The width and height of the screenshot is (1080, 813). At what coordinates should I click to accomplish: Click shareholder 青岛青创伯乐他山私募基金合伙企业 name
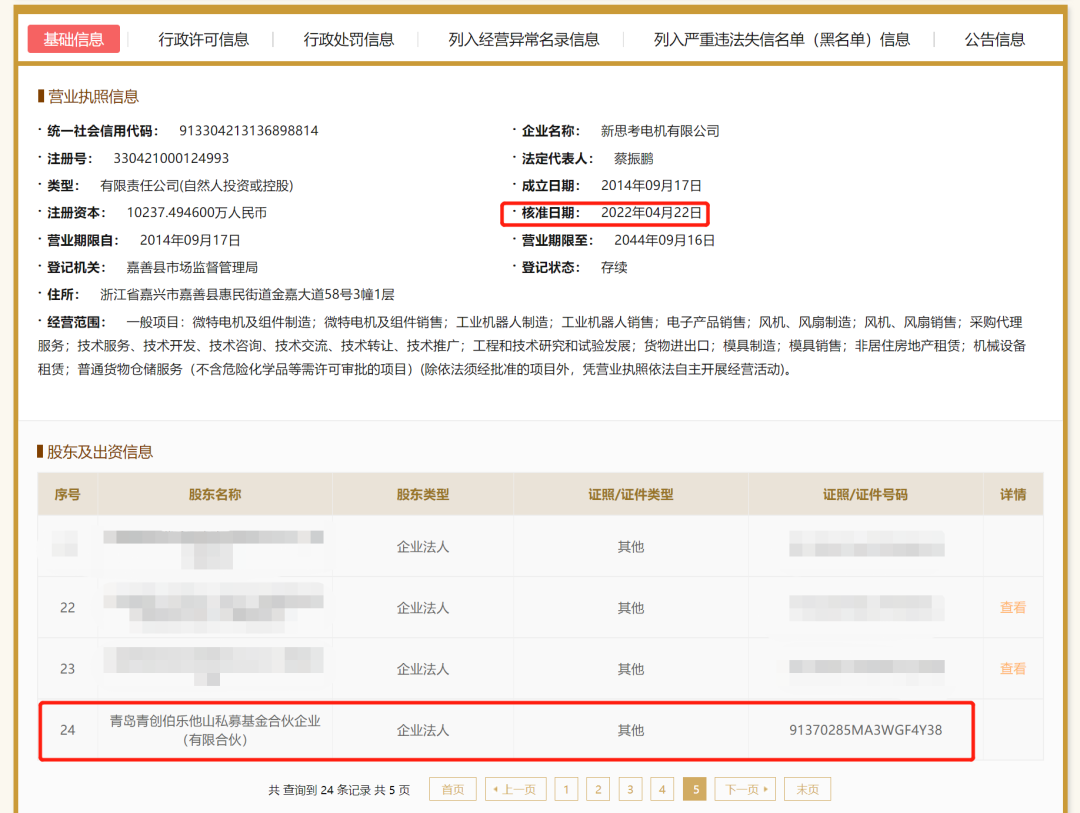(215, 730)
